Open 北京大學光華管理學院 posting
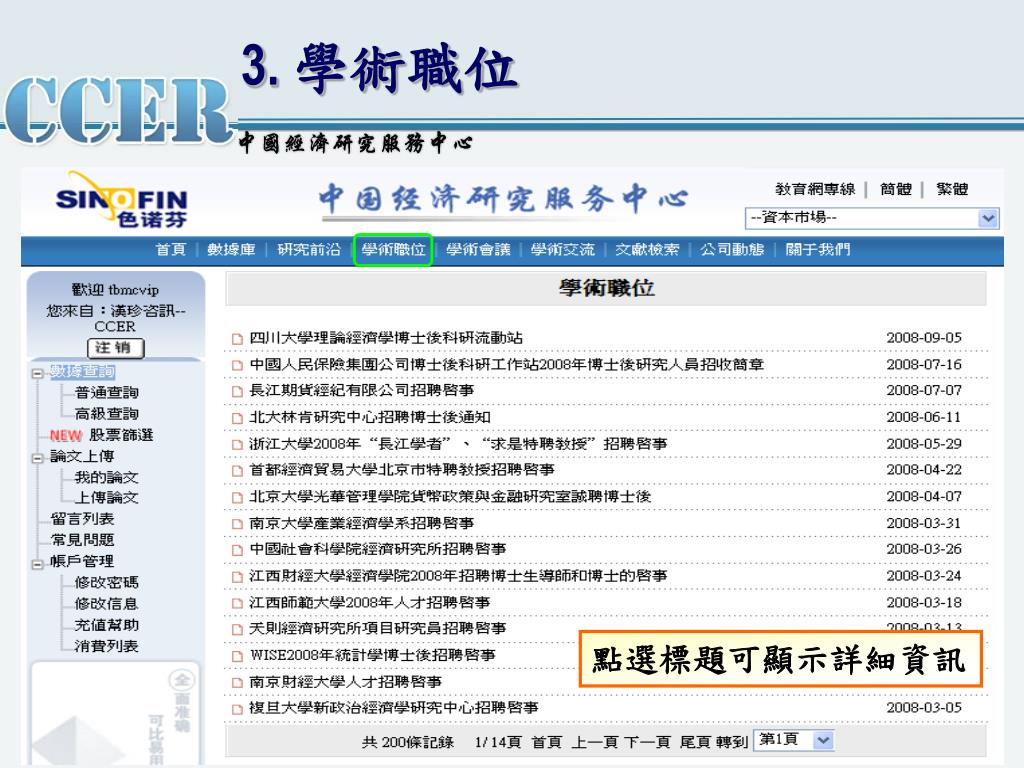This screenshot has width=1024, height=768. click(x=450, y=496)
